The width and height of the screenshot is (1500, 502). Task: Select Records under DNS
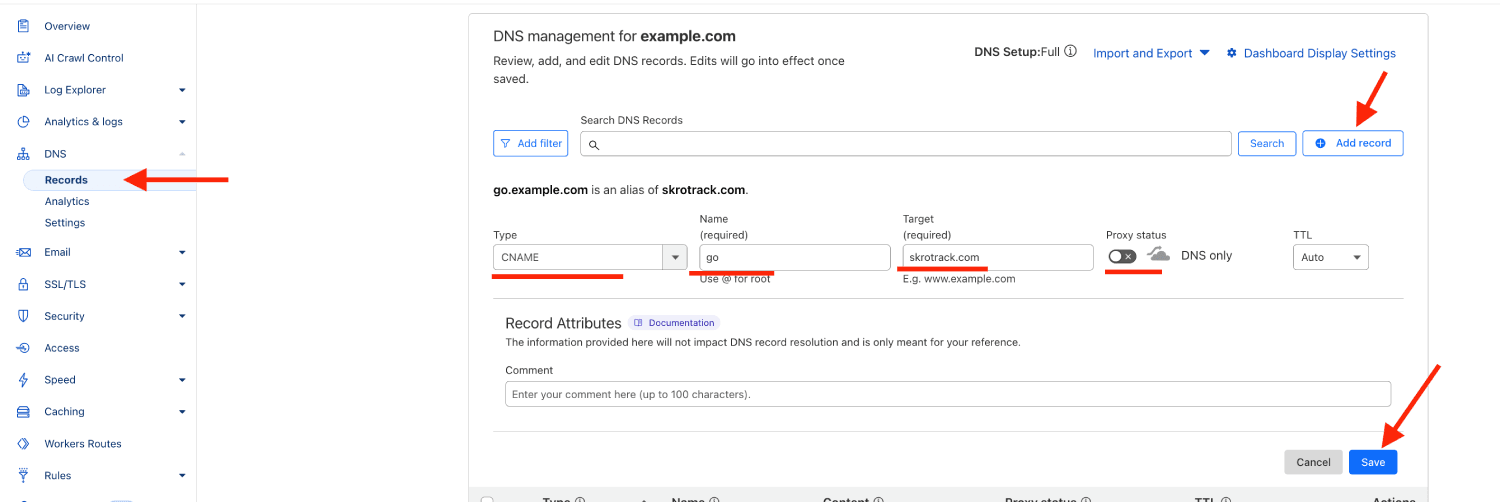coord(66,180)
